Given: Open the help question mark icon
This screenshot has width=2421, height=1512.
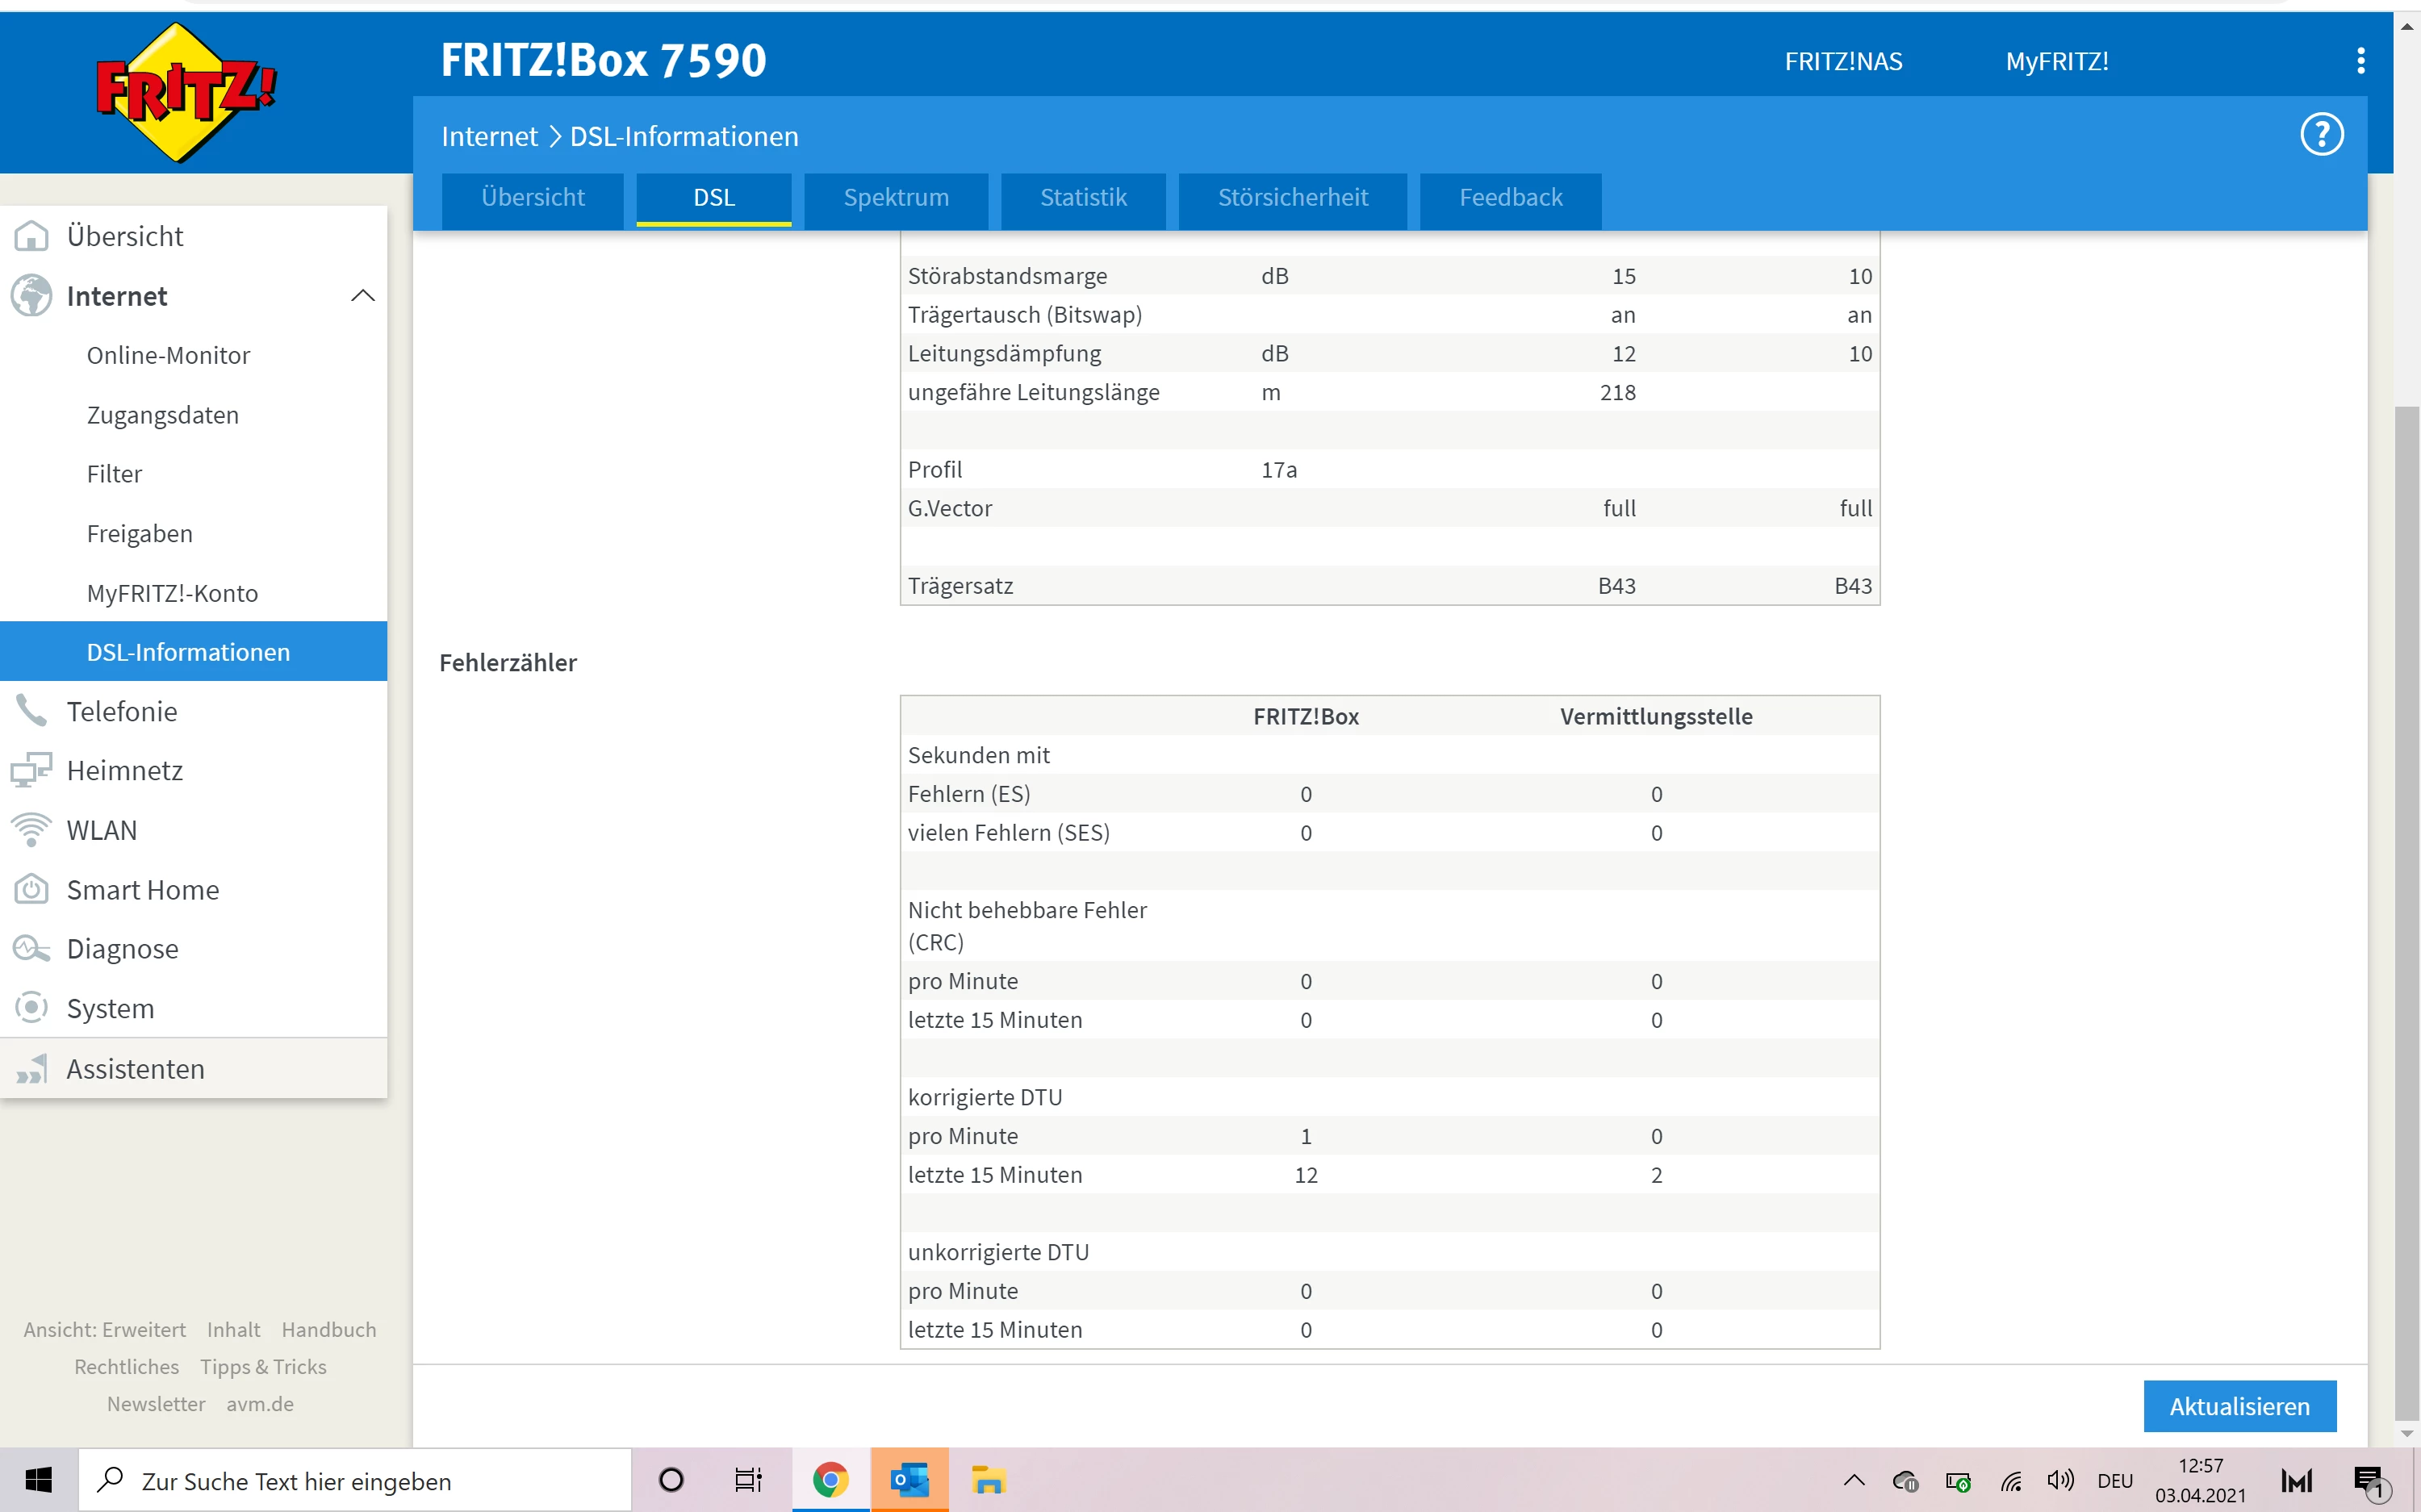Looking at the screenshot, I should pos(2320,135).
